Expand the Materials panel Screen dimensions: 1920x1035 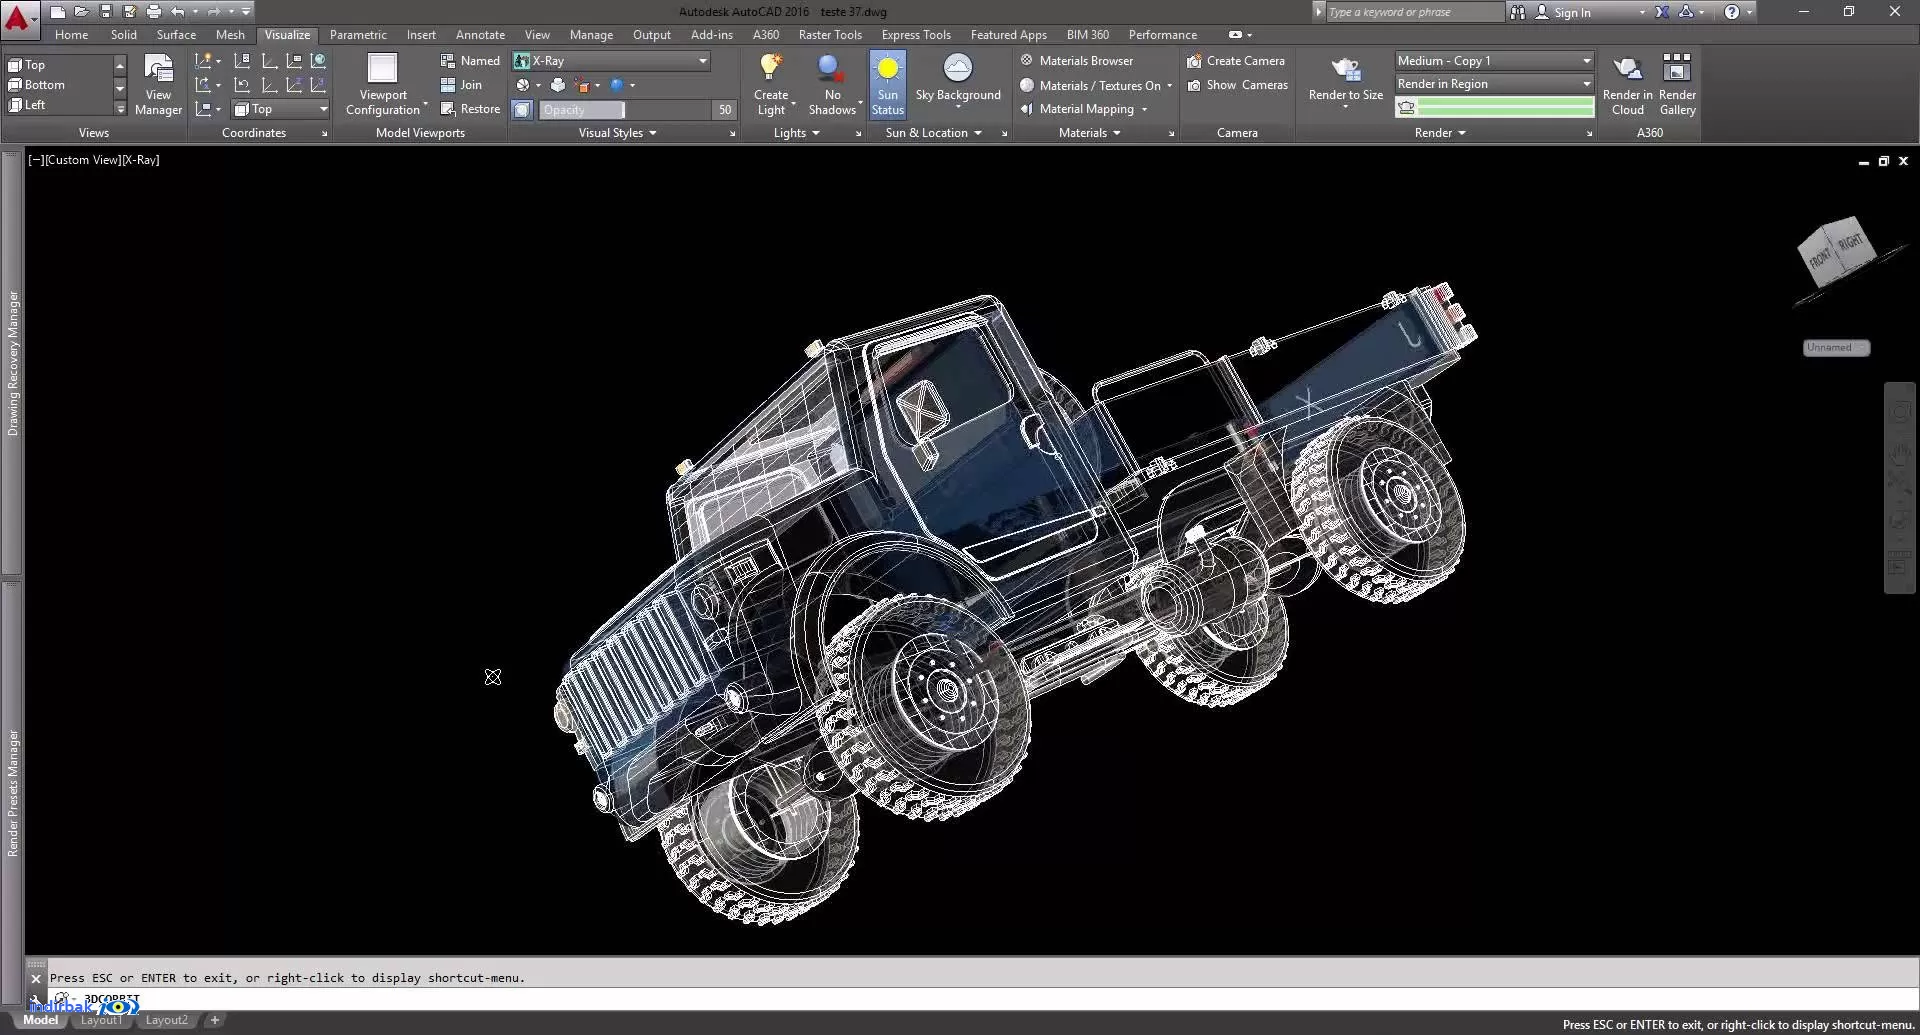(x=1089, y=133)
